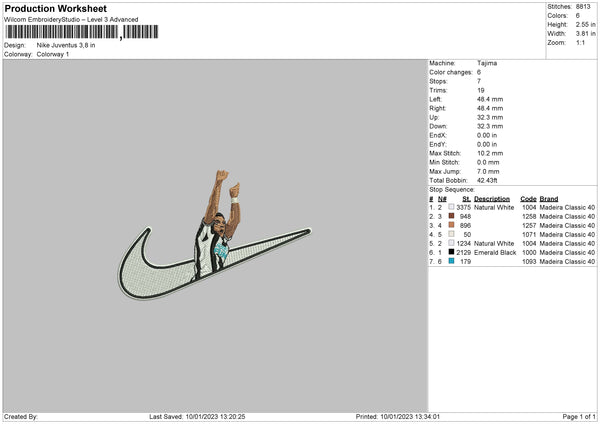This screenshot has height=424, width=600.
Task: Click the Description column header
Action: 492,199
